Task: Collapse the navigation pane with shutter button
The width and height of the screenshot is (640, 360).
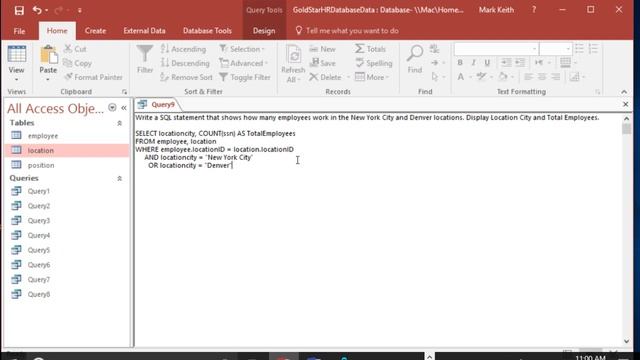Action: (124, 108)
